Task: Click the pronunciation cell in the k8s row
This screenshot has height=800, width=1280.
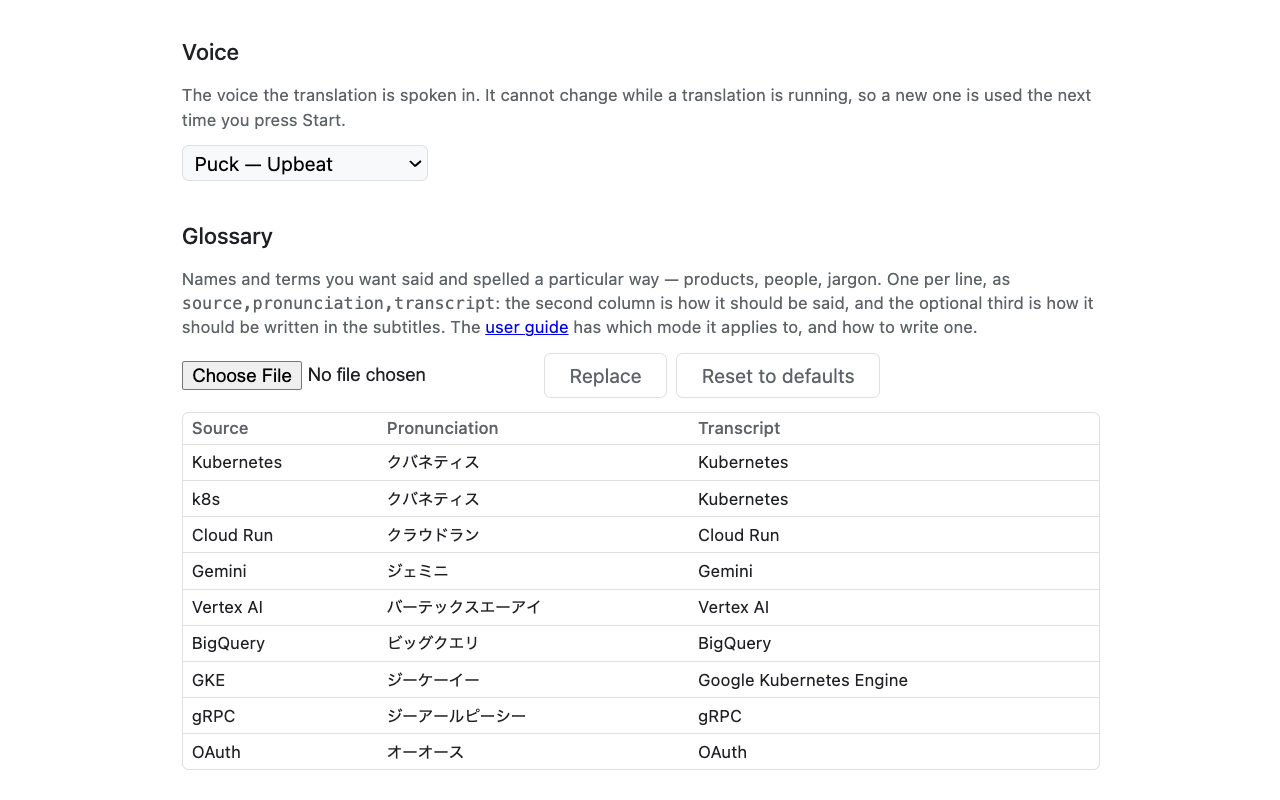Action: point(533,499)
